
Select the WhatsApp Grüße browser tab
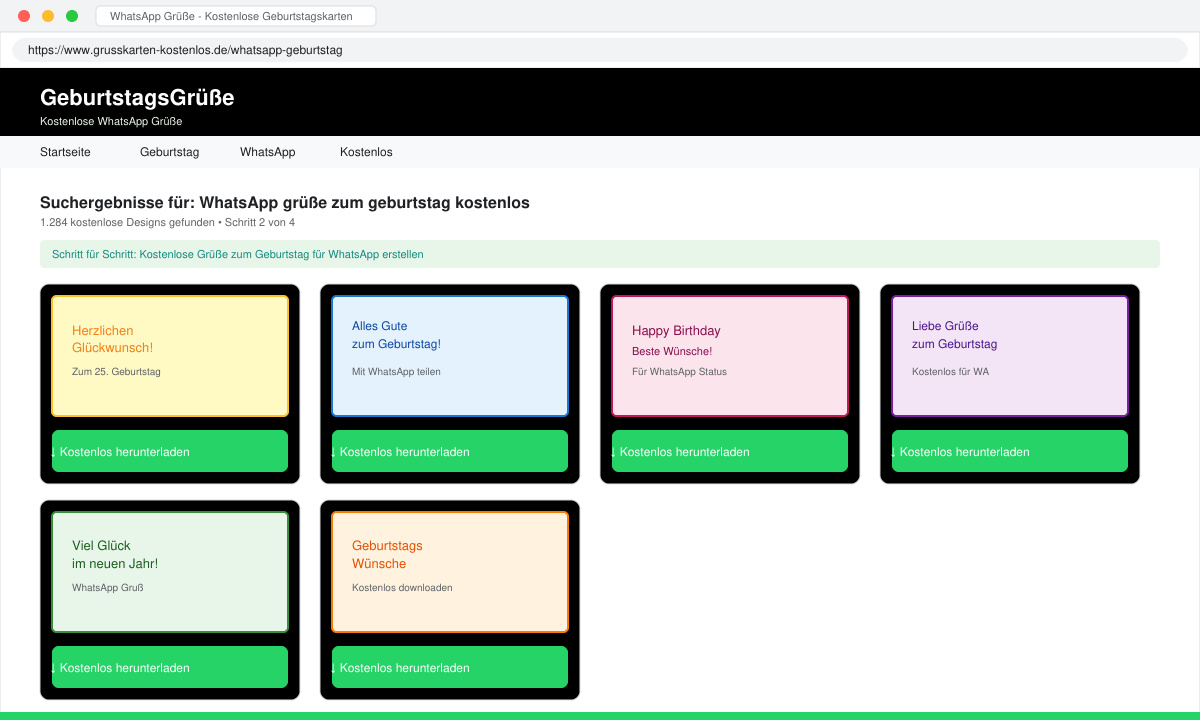(x=236, y=16)
